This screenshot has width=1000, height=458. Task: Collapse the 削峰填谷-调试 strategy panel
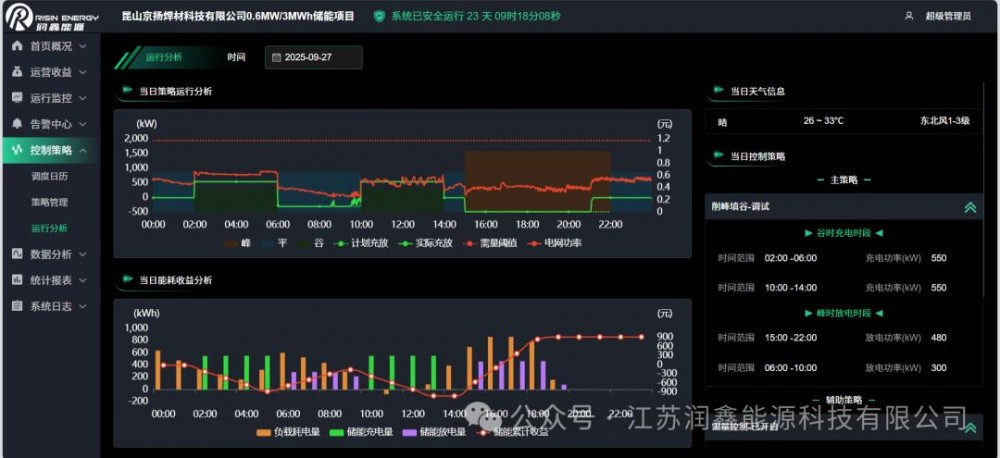click(969, 207)
